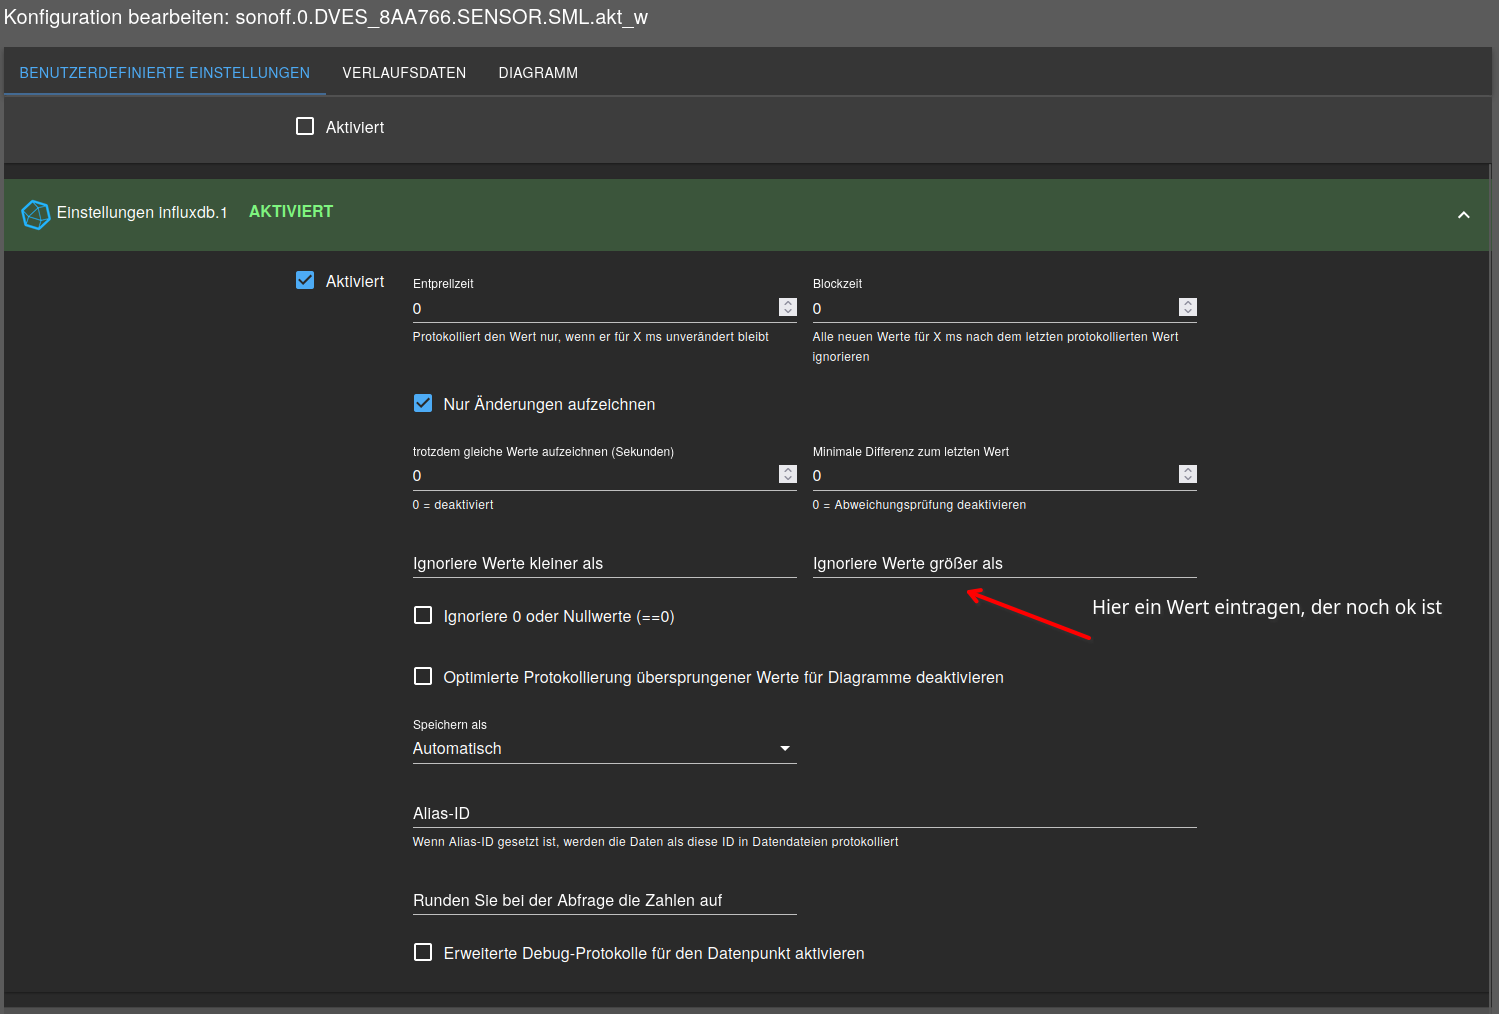
Task: Open the Speichern als dropdown
Action: 605,749
